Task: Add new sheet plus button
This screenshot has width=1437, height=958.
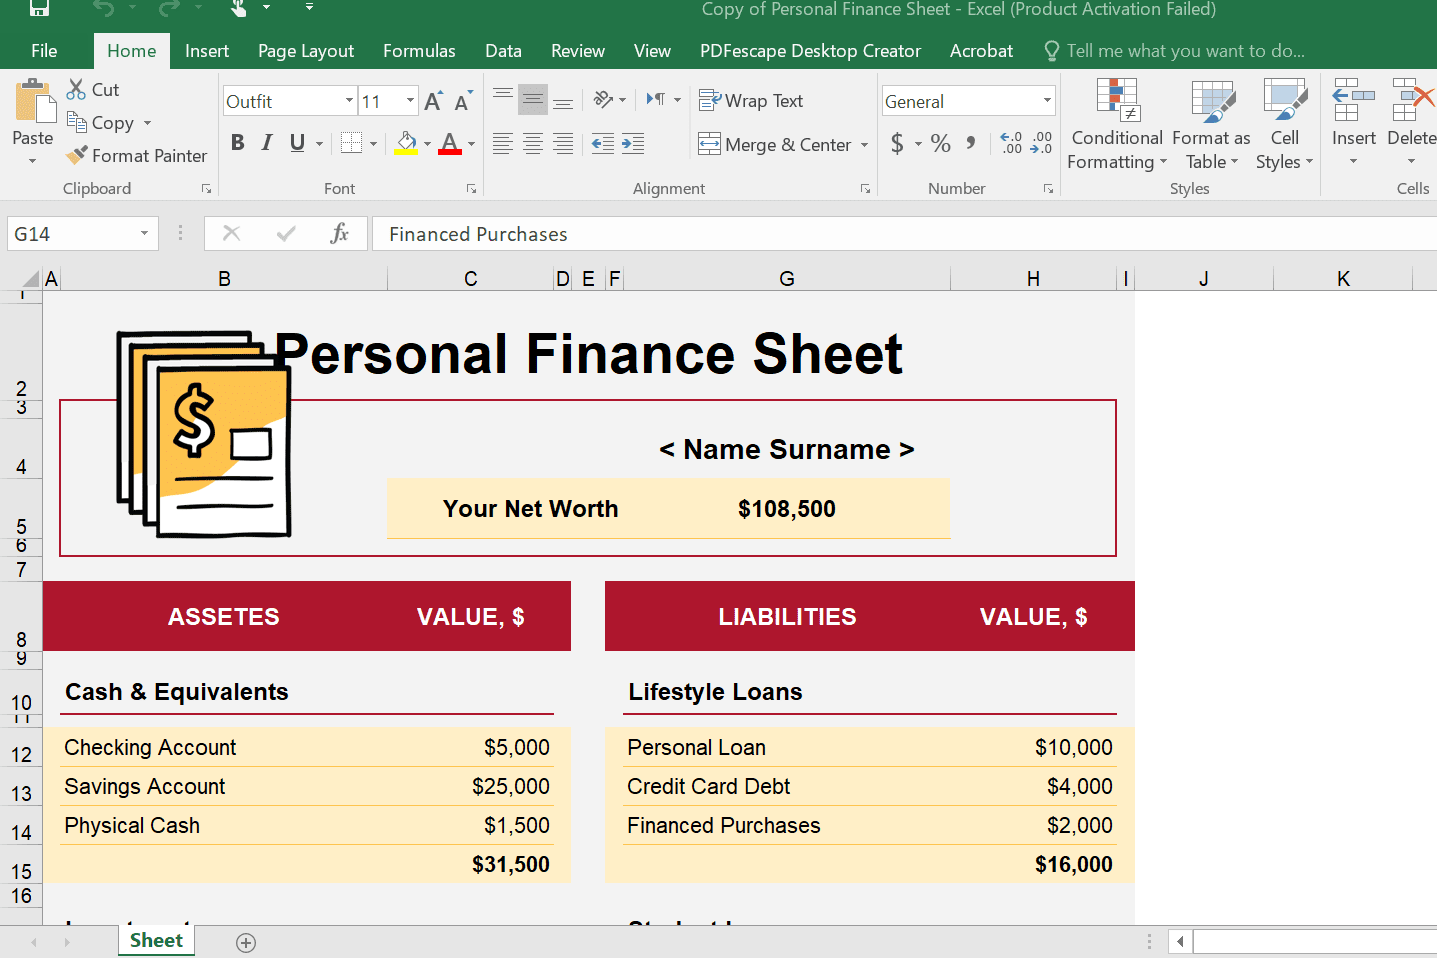Action: tap(246, 942)
